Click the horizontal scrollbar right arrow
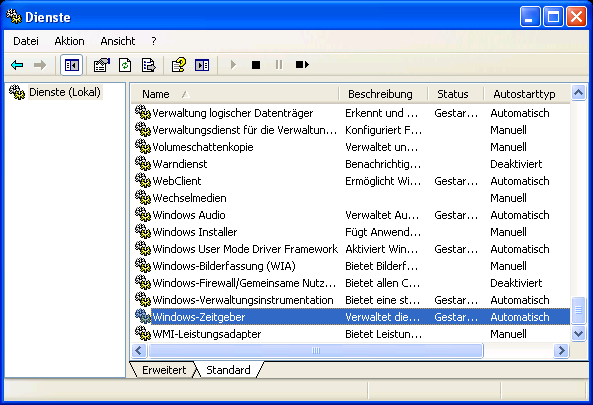The width and height of the screenshot is (593, 405). coord(561,351)
